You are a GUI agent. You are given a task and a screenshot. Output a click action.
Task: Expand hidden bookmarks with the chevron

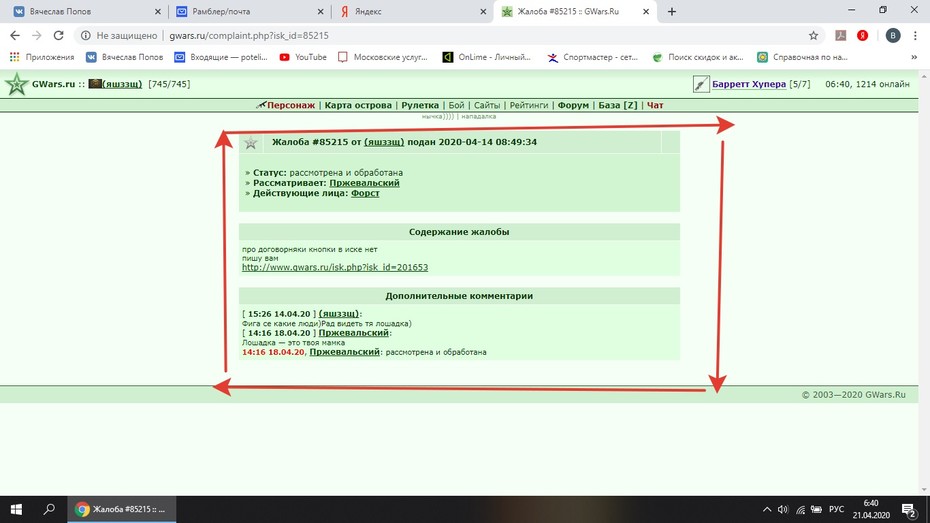(914, 57)
